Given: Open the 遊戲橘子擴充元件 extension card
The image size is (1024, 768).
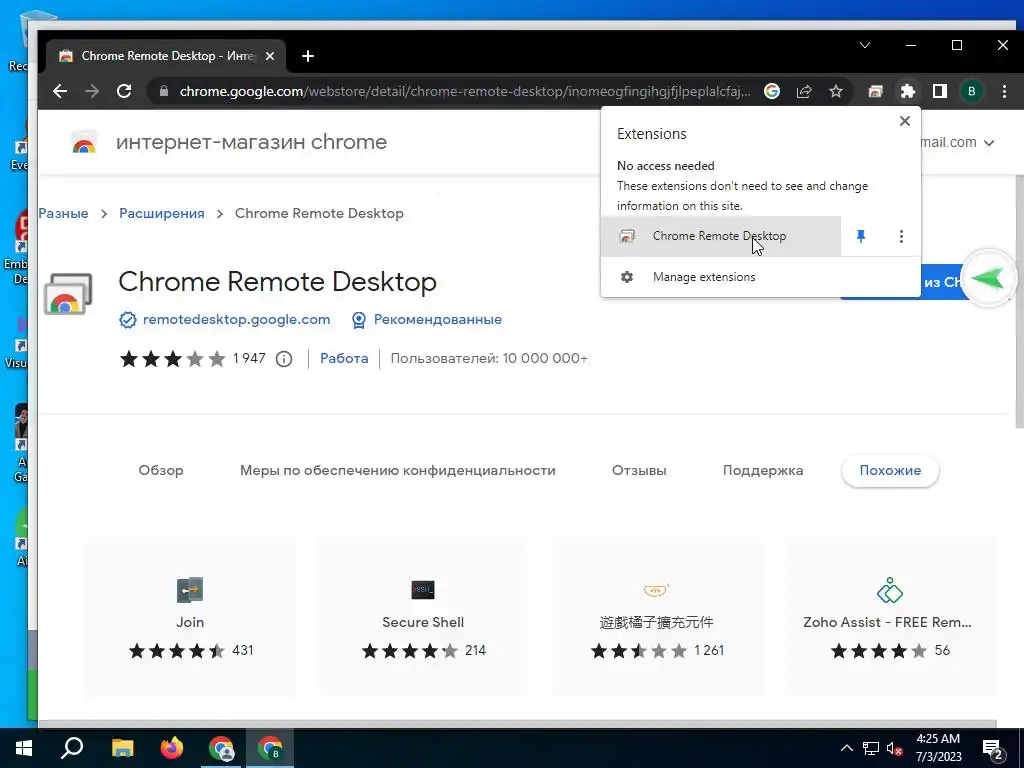Looking at the screenshot, I should pos(656,616).
